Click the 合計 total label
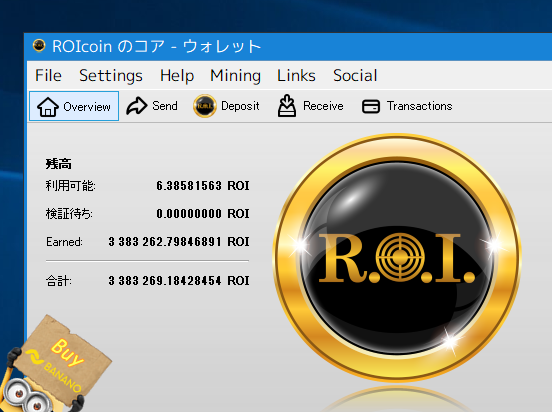This screenshot has width=552, height=412. point(59,281)
